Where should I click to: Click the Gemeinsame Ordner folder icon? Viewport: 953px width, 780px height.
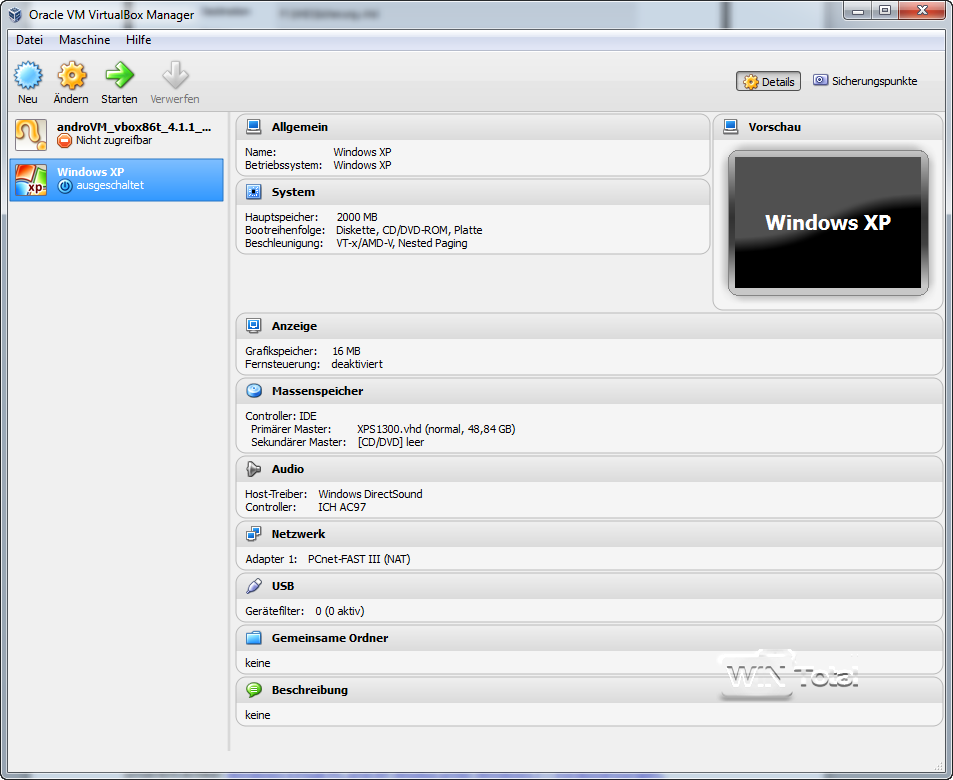[253, 638]
